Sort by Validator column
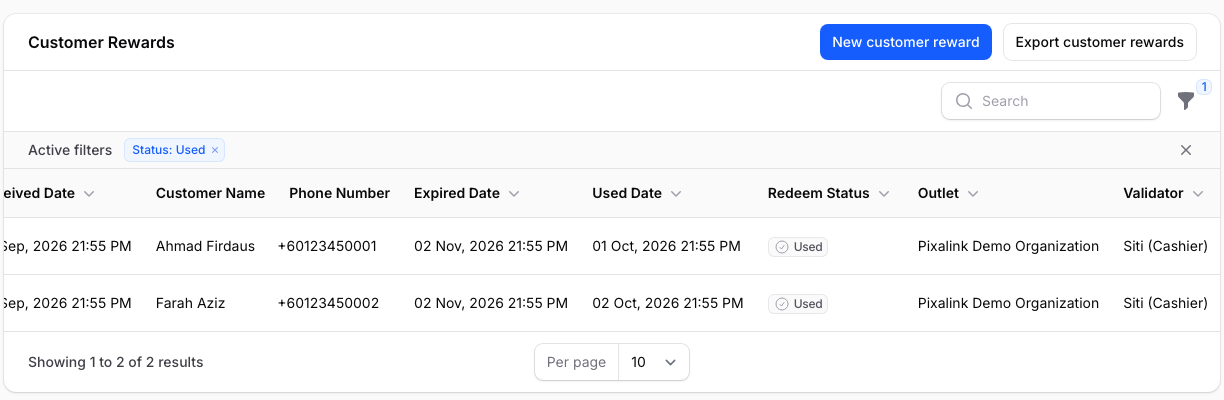The image size is (1224, 400). click(x=1163, y=193)
